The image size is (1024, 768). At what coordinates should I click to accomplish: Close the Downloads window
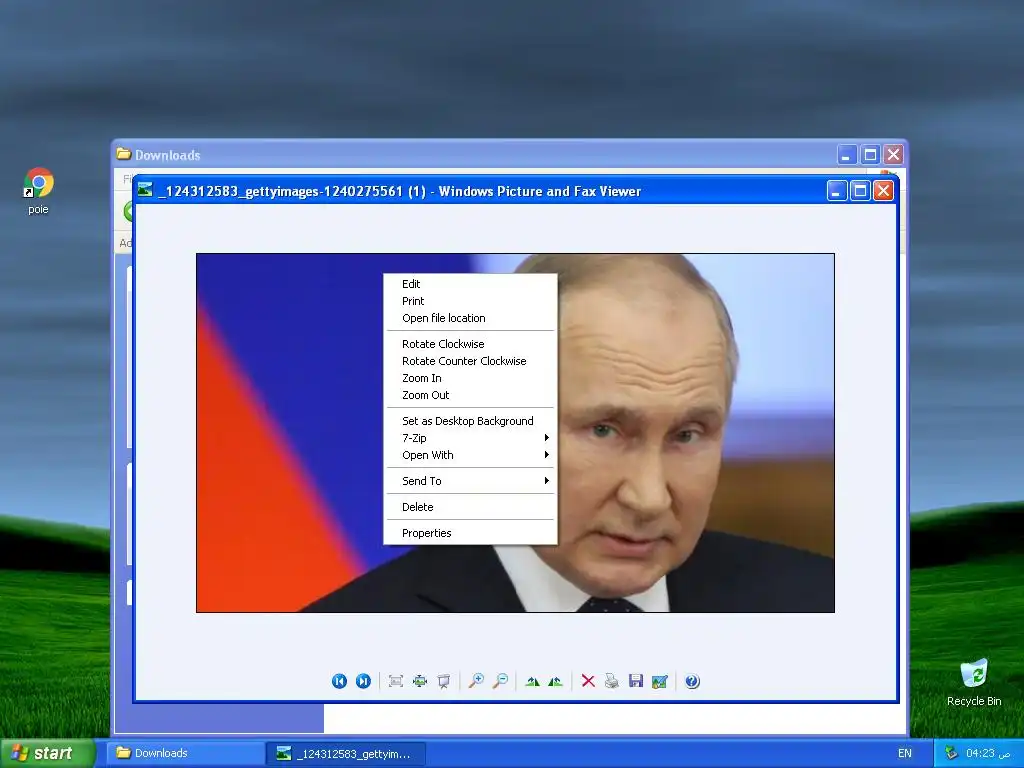[893, 155]
